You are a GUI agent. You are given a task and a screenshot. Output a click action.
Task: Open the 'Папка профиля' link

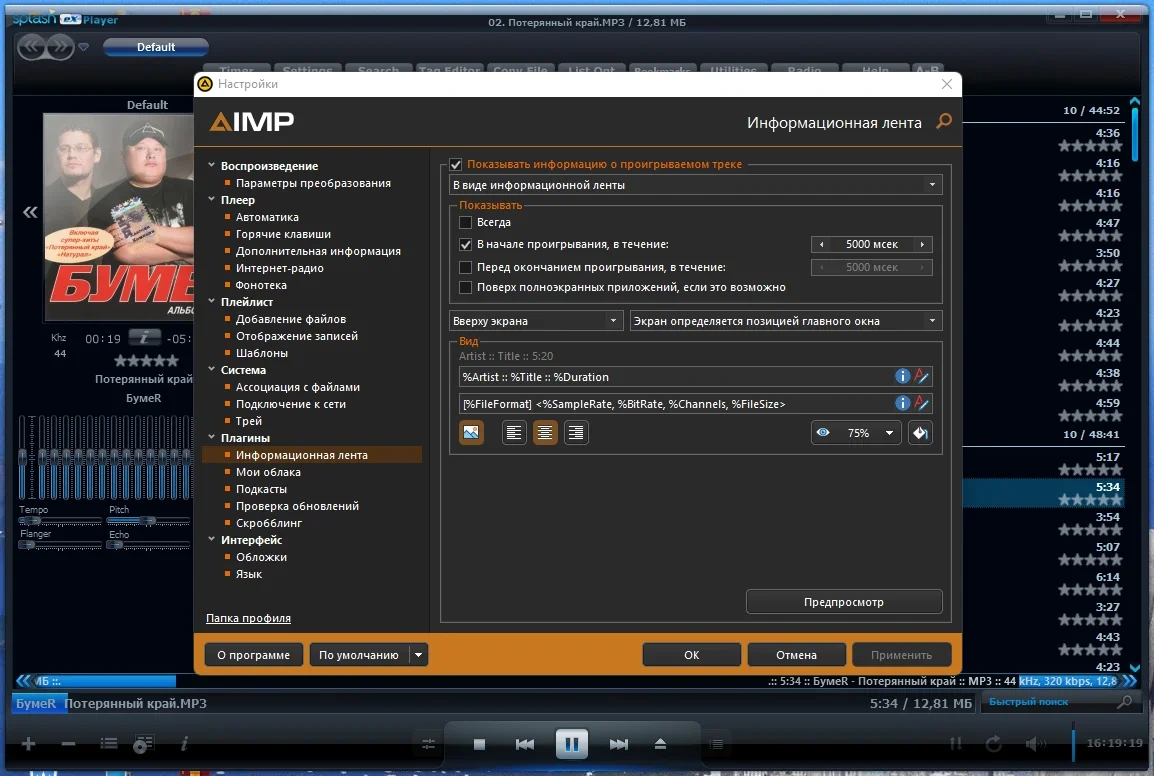click(248, 618)
